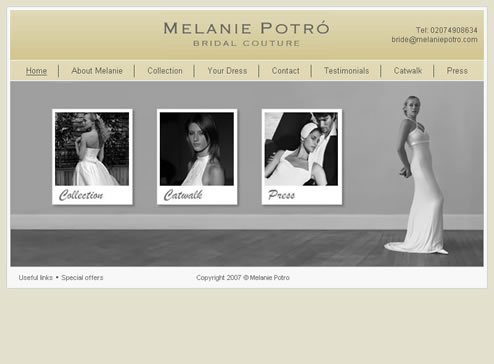Click the cursive Press caption
The height and width of the screenshot is (364, 494).
coord(282,195)
